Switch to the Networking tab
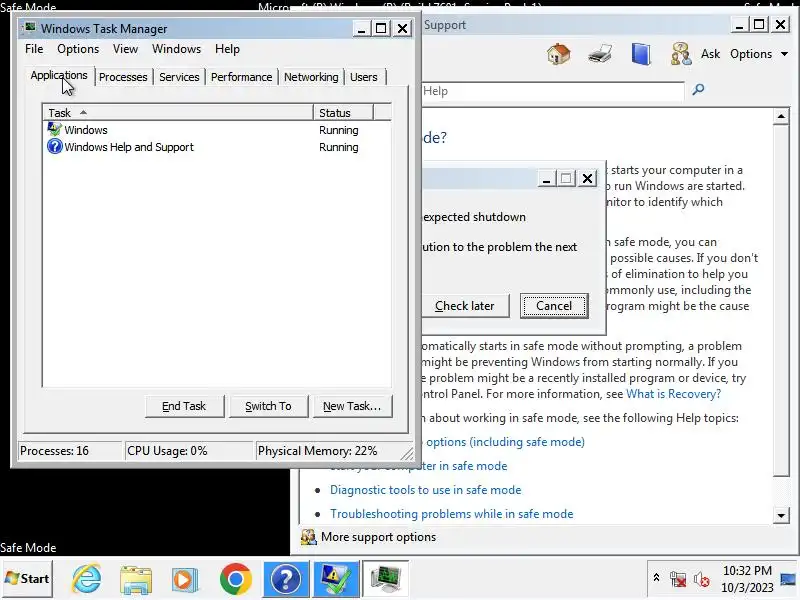 tap(311, 77)
